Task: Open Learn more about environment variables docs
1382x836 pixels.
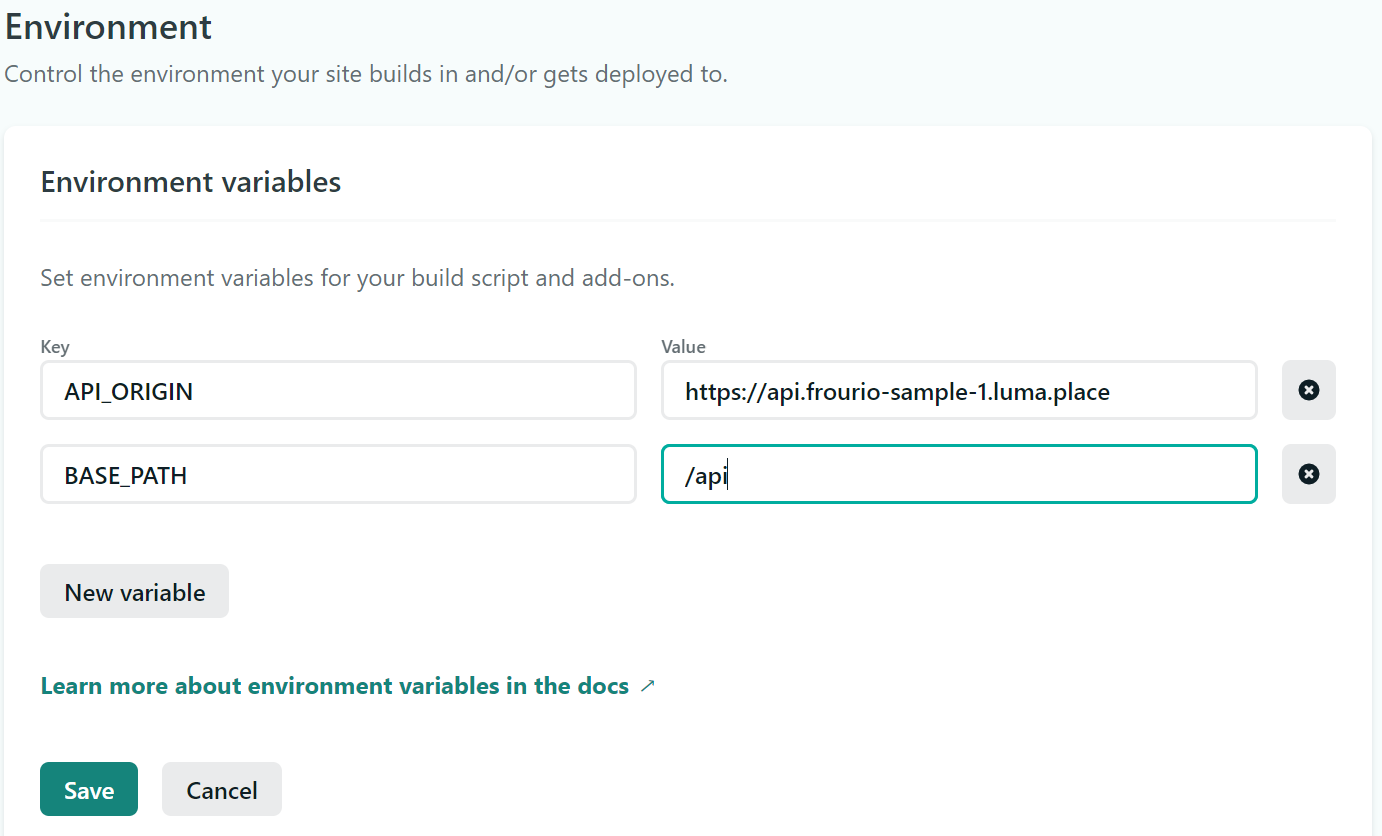Action: 334,686
